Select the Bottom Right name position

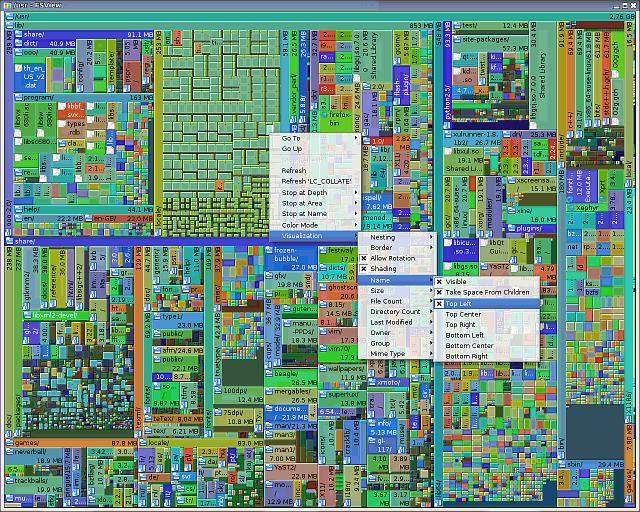pyautogui.click(x=487, y=356)
